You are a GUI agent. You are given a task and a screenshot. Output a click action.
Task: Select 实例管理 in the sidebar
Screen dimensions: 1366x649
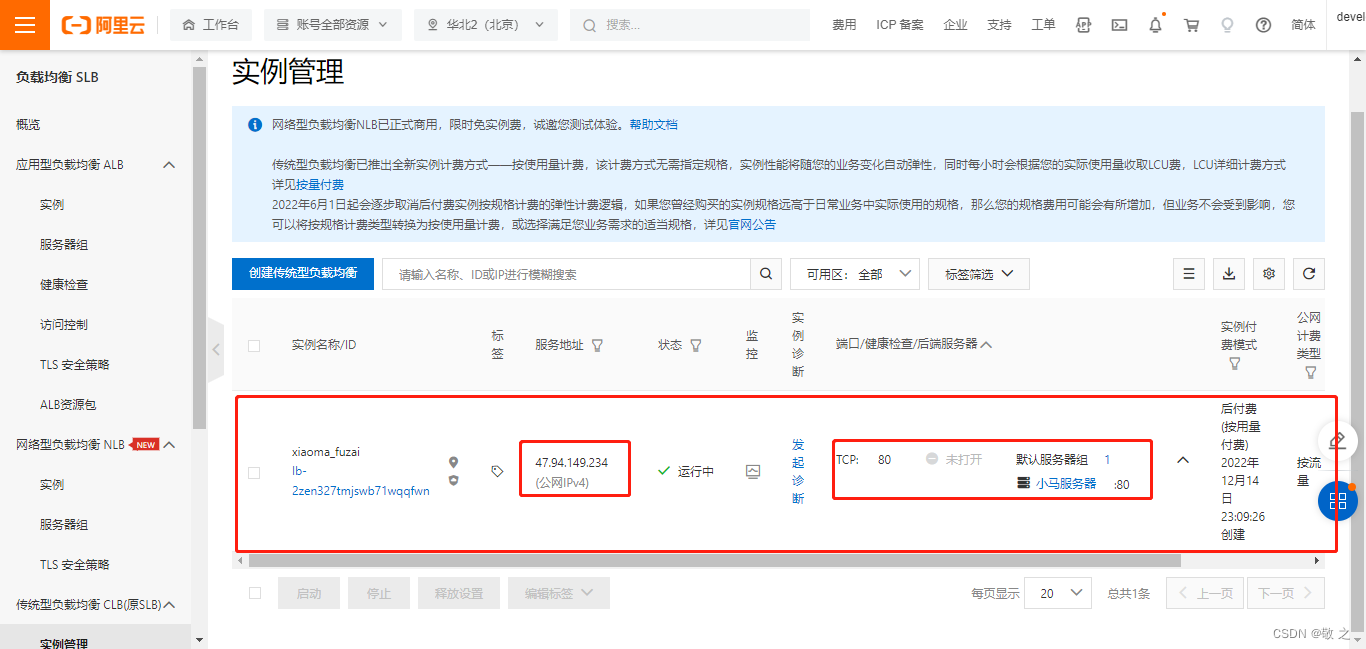pos(64,643)
